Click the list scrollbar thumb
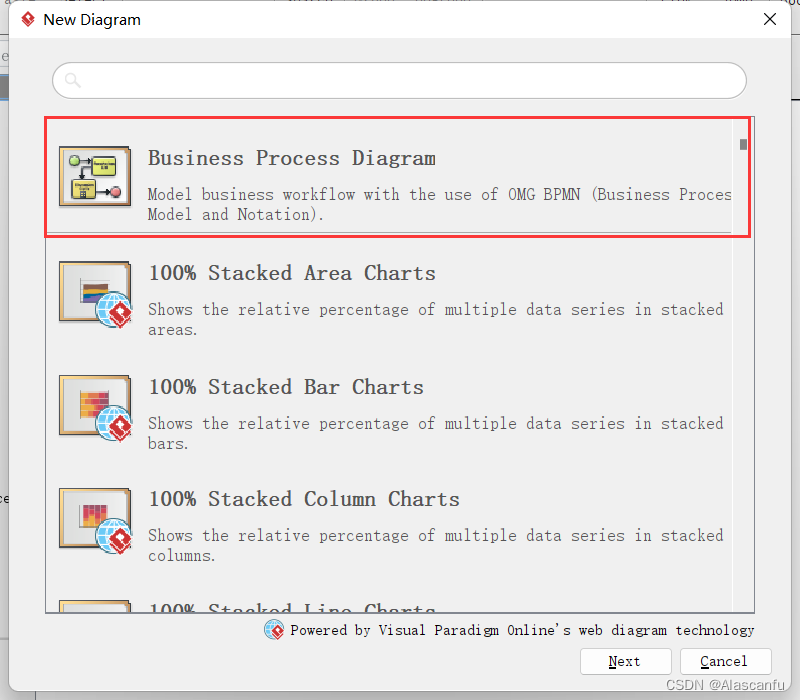 [x=743, y=144]
